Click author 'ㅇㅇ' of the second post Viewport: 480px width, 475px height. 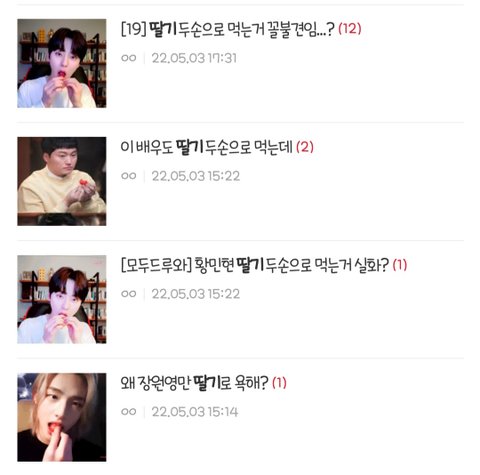(129, 176)
